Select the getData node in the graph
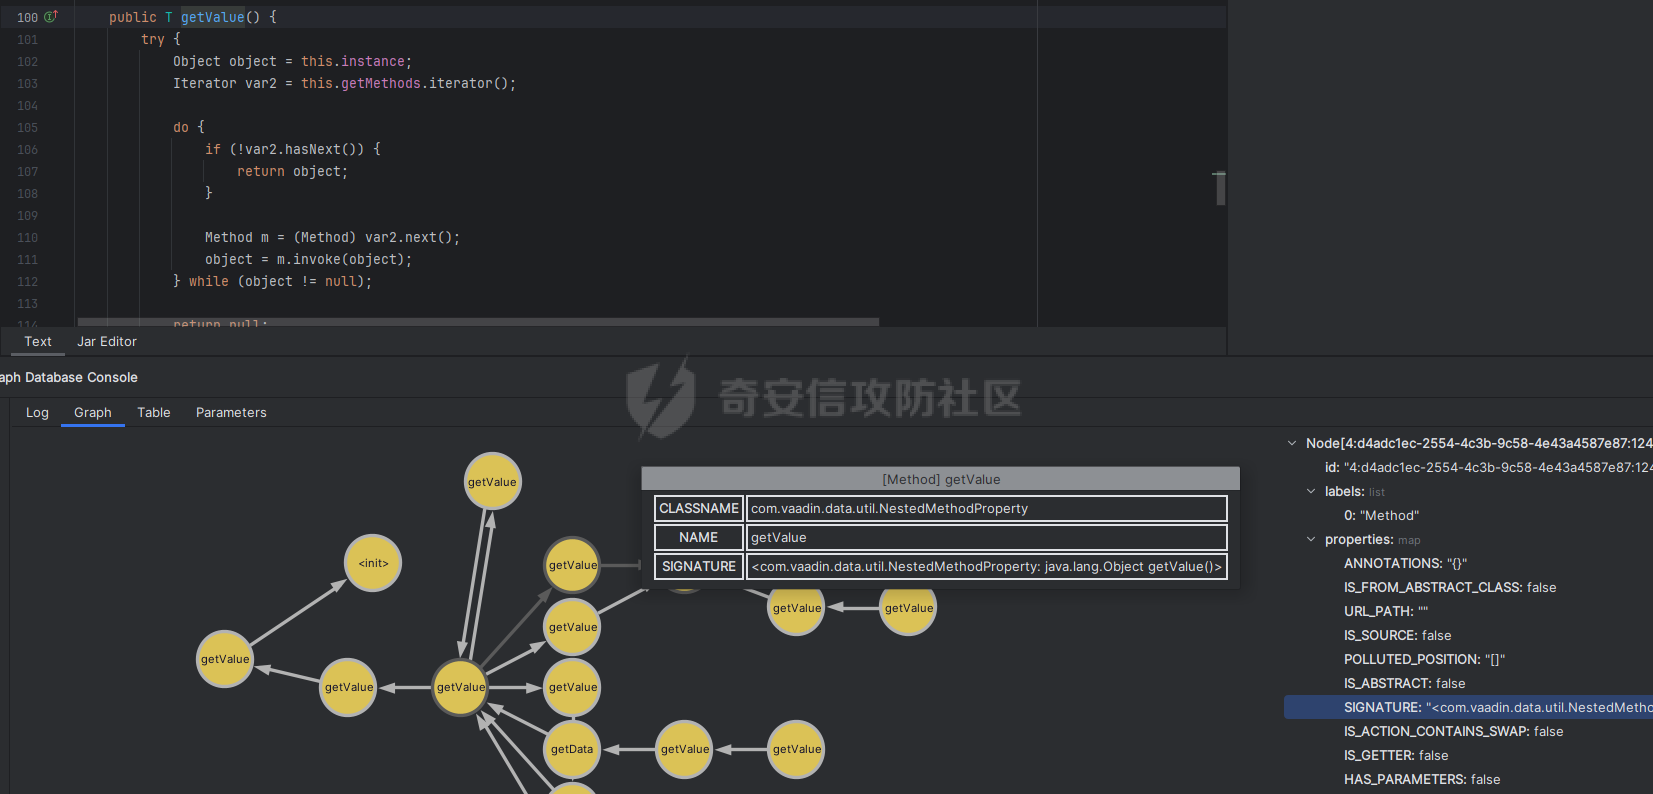 pos(572,749)
